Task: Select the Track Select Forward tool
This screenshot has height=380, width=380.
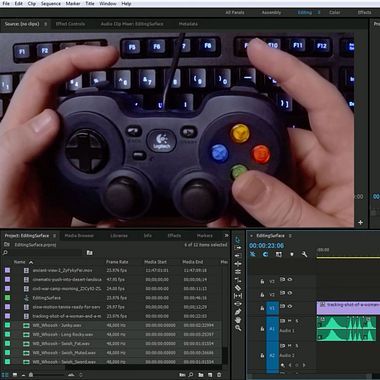Action: [238, 248]
